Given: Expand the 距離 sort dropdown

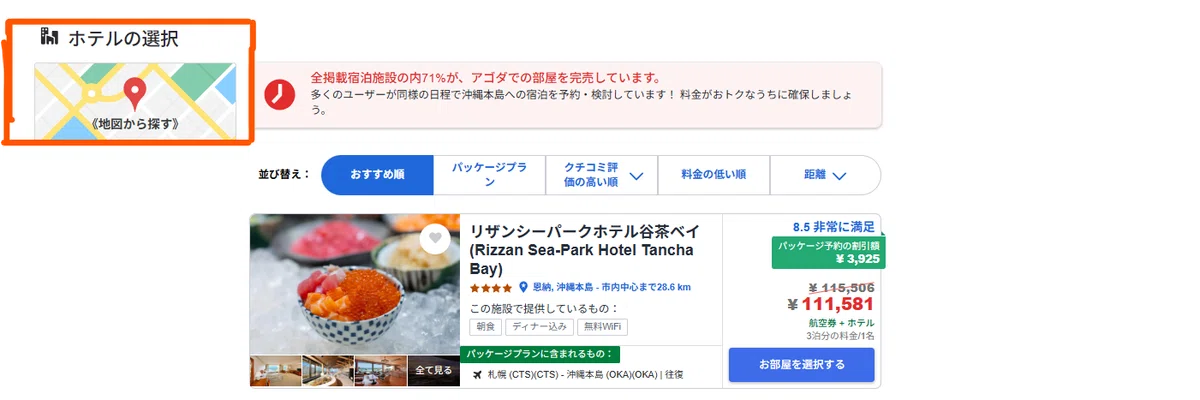Looking at the screenshot, I should tap(825, 175).
